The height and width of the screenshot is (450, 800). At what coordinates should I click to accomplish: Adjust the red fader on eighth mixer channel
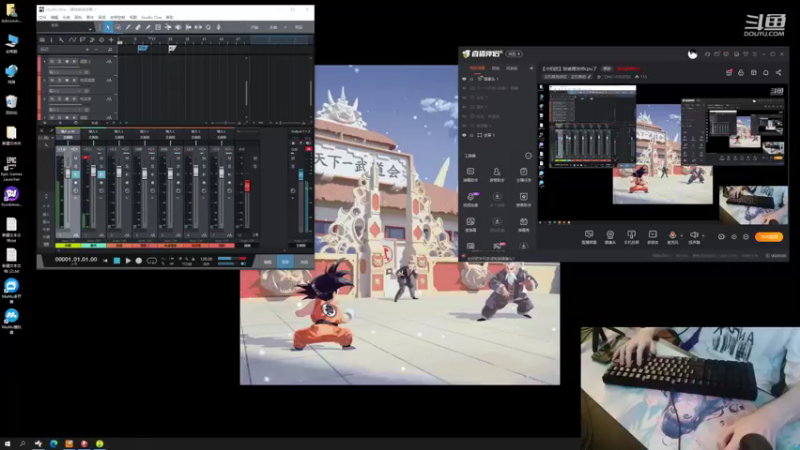point(247,186)
